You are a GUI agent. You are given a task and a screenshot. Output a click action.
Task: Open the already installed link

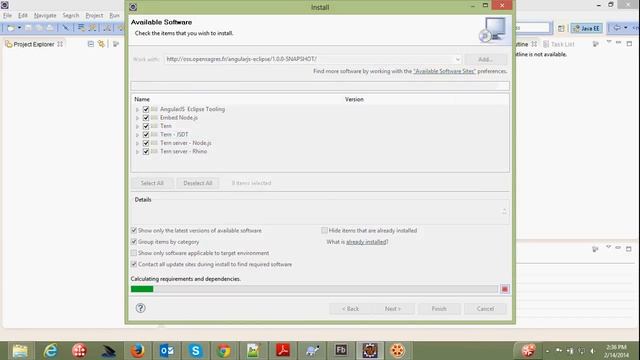(366, 242)
